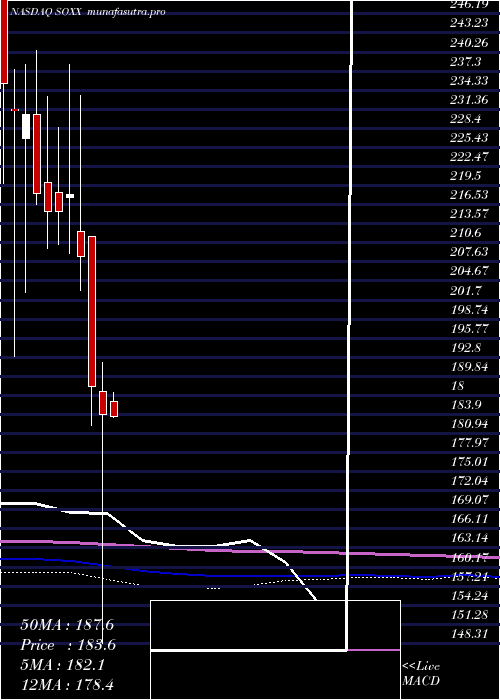Select the 180.94 axis value
Image resolution: width=500 pixels, height=700 pixels.
pos(469,424)
